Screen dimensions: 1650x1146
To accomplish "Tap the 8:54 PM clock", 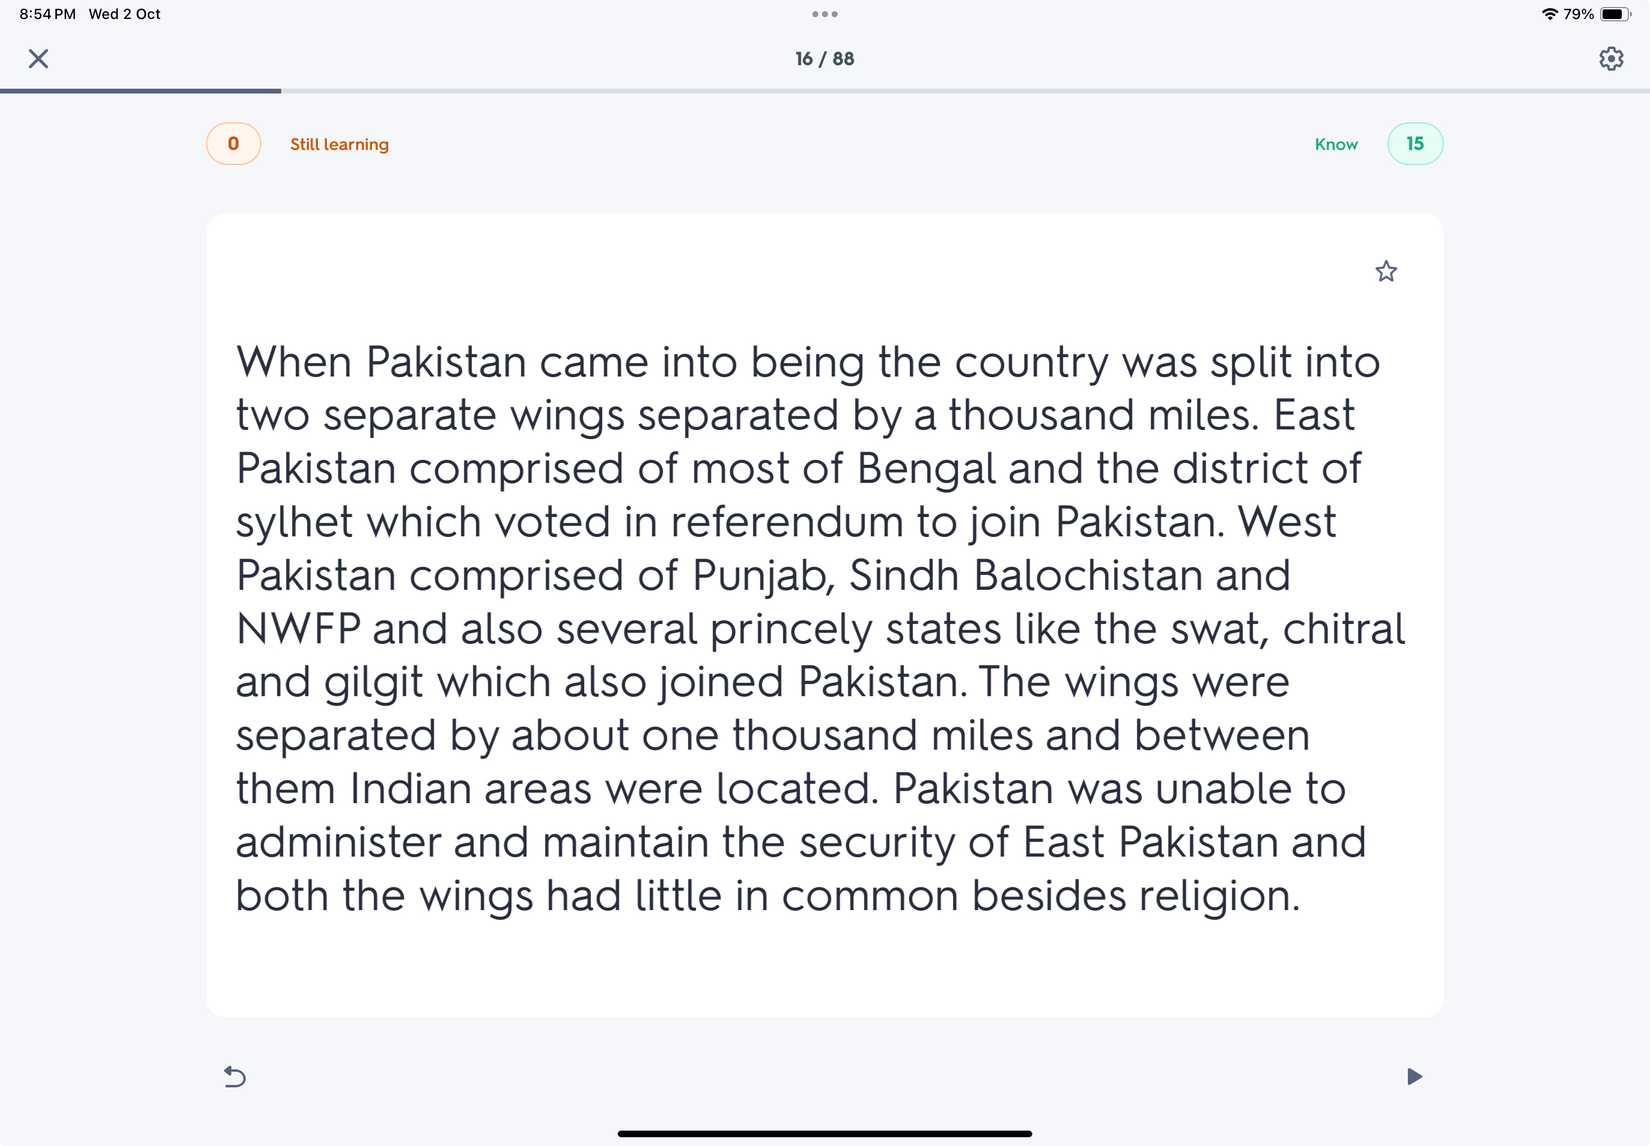I will (x=47, y=14).
